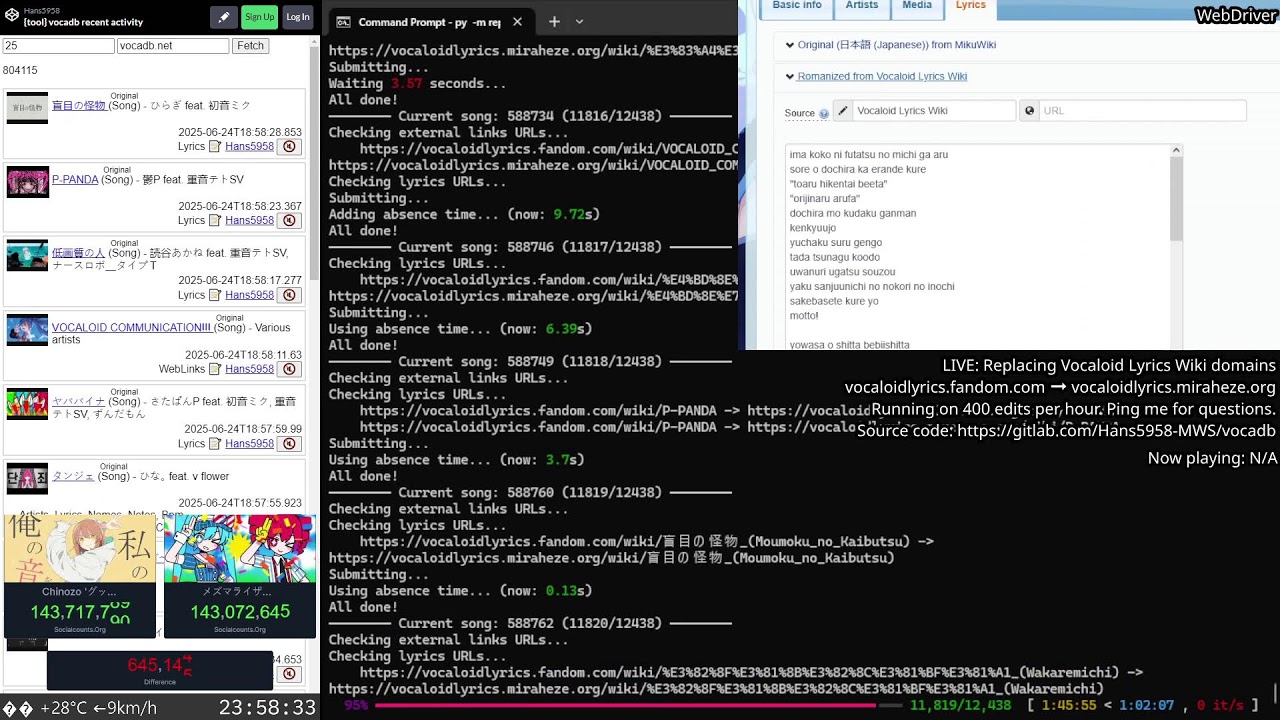This screenshot has width=1280, height=720.
Task: Click the Sign Up button
Action: tap(259, 17)
